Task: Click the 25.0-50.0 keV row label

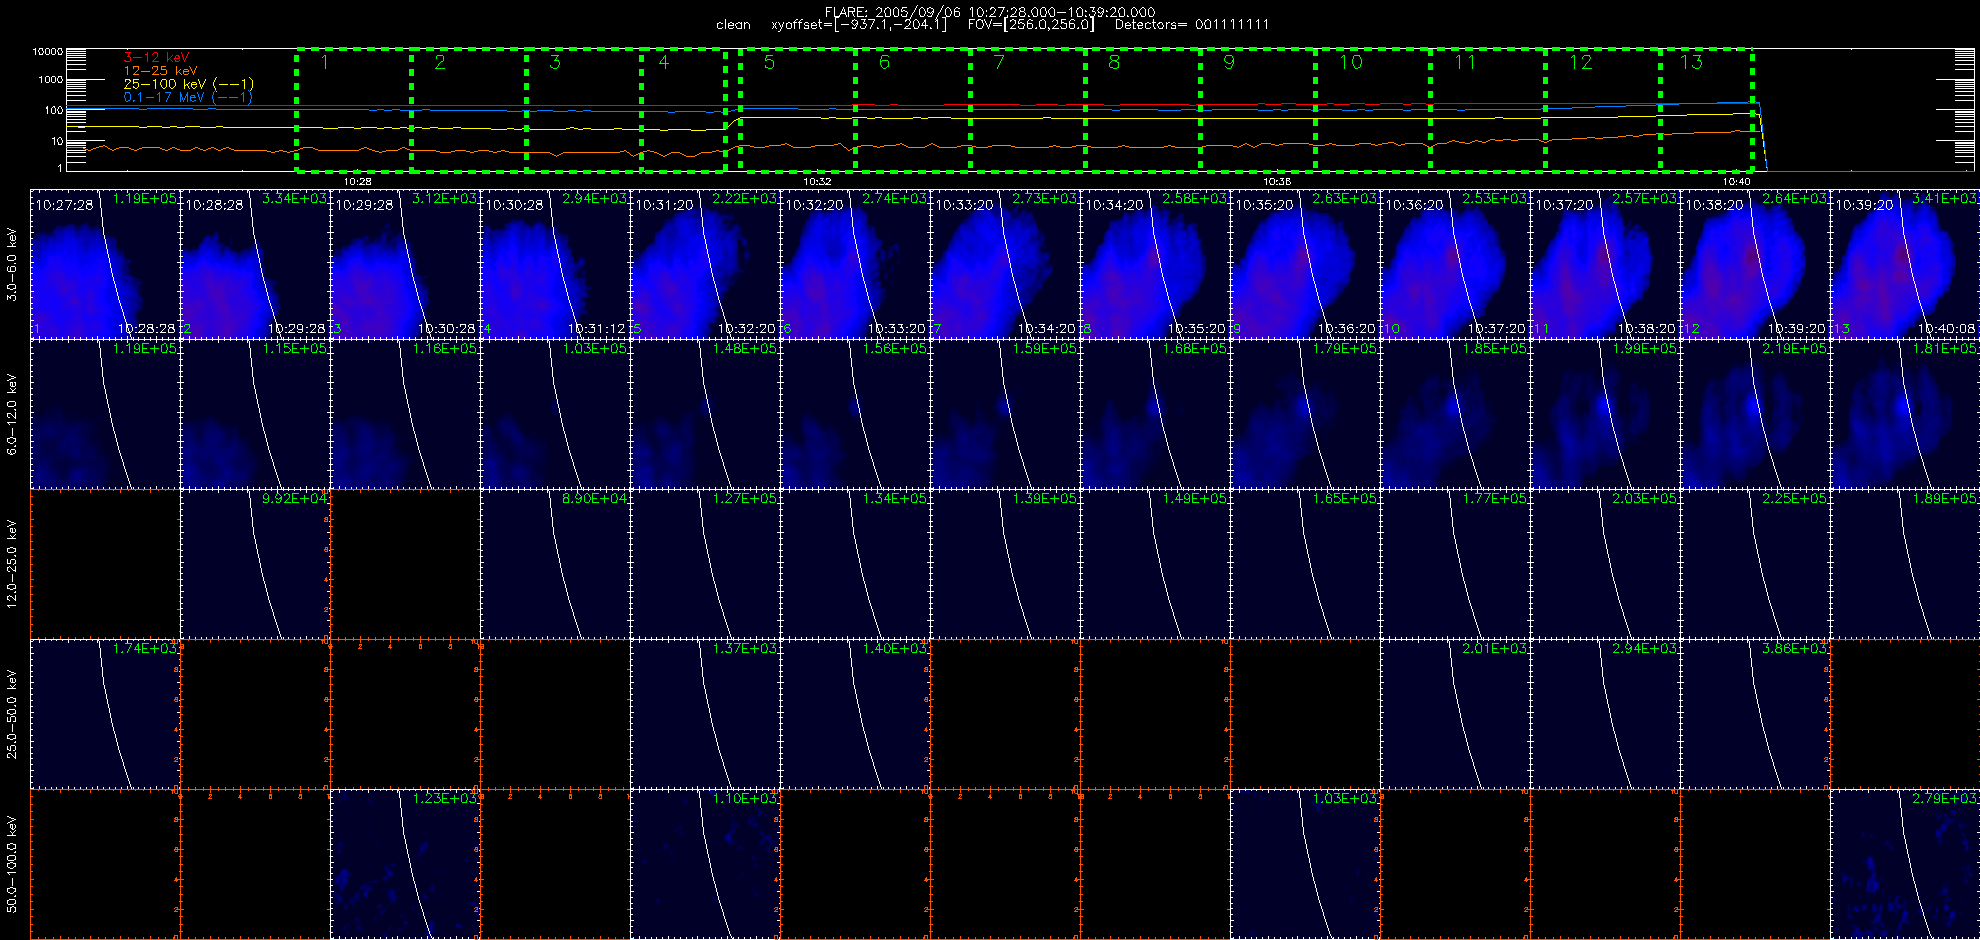Action: pyautogui.click(x=12, y=714)
